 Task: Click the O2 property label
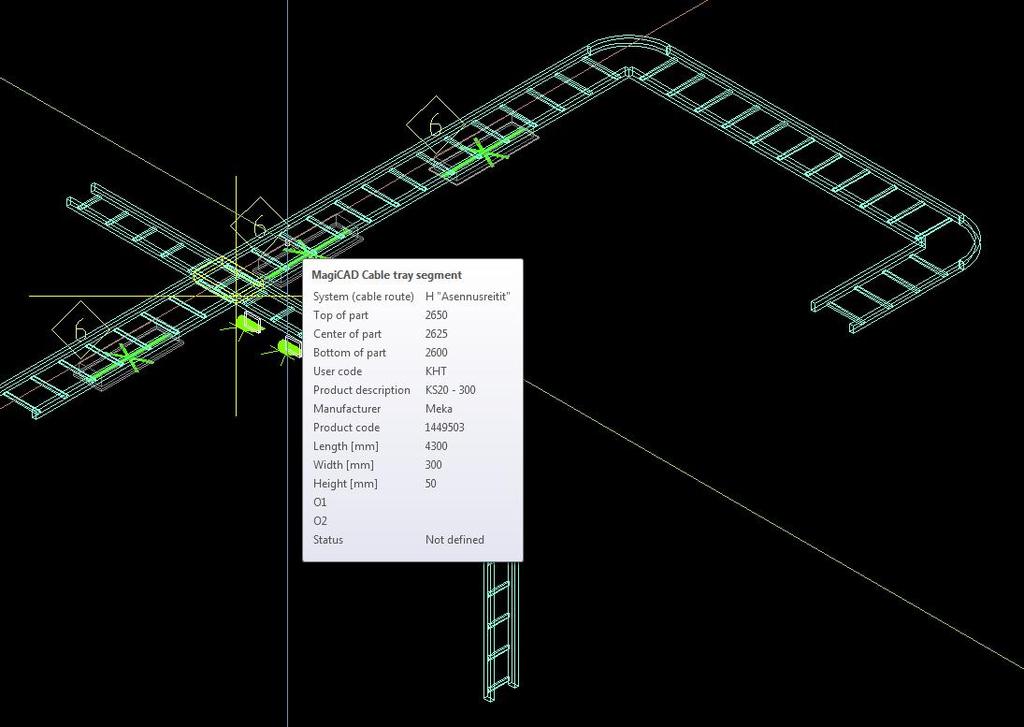pyautogui.click(x=320, y=521)
